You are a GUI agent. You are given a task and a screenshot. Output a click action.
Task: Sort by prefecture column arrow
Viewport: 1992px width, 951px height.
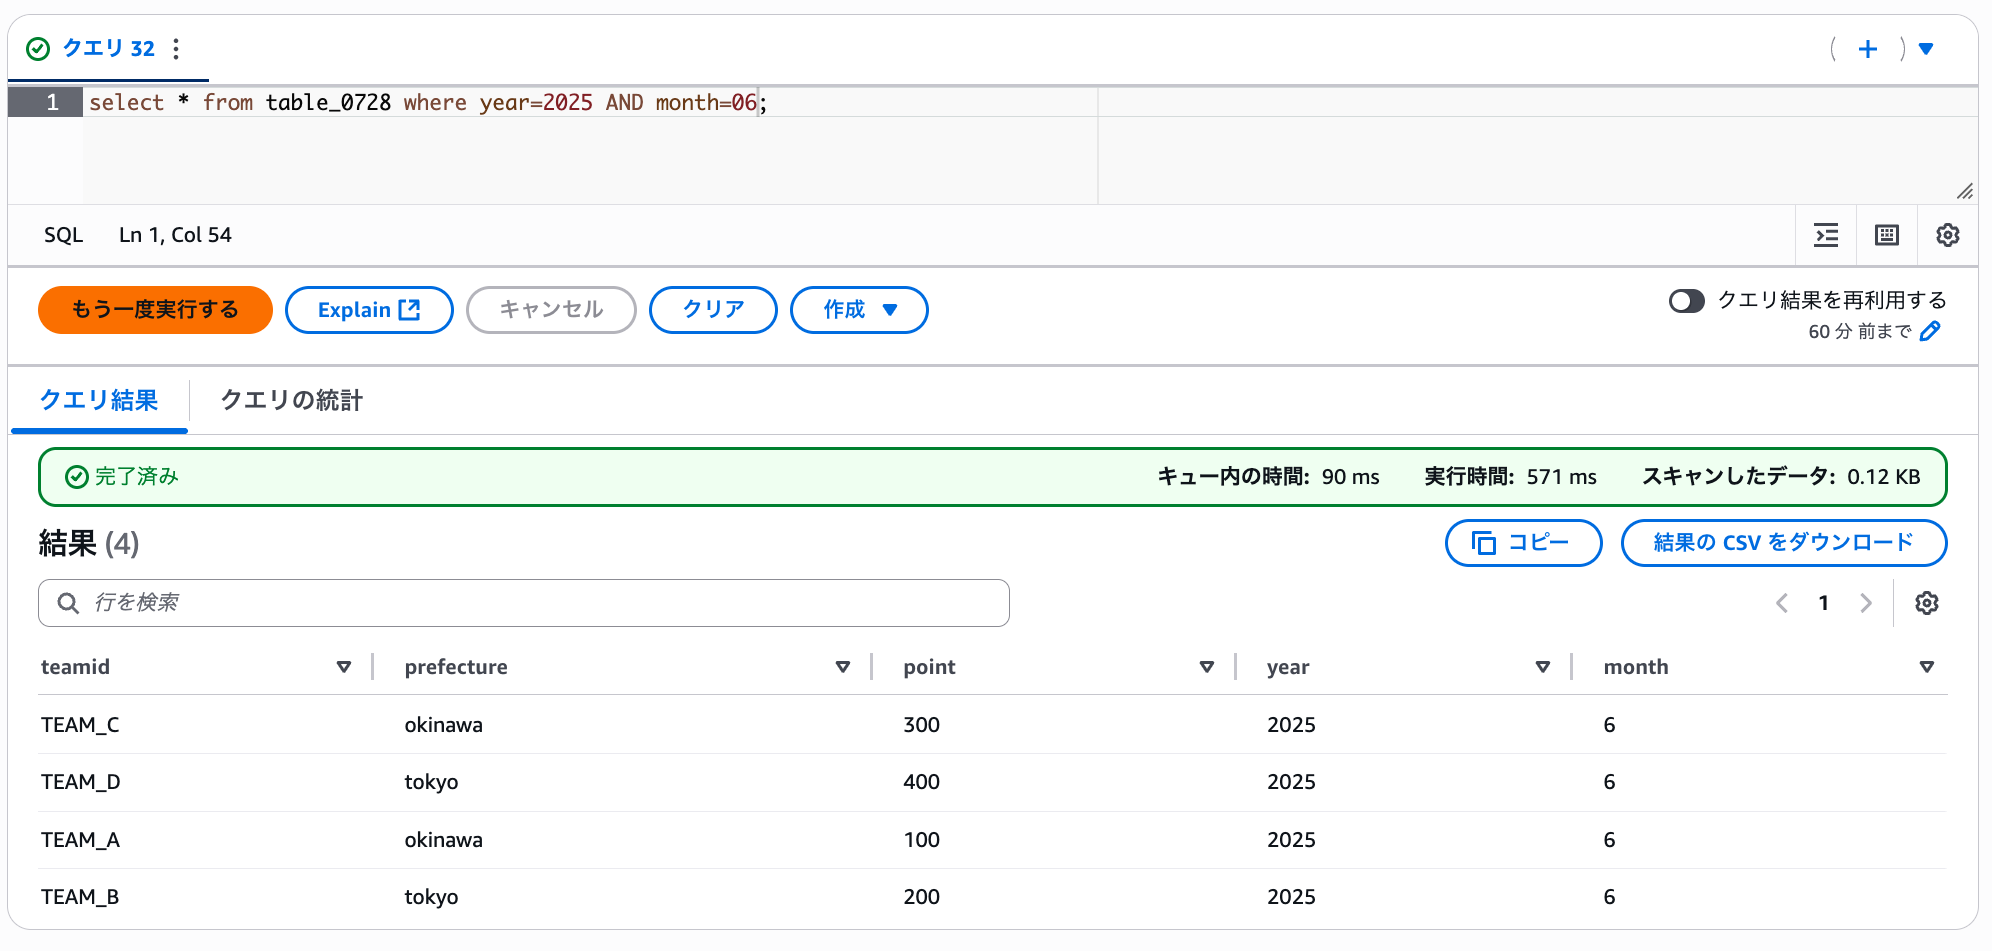tap(843, 667)
